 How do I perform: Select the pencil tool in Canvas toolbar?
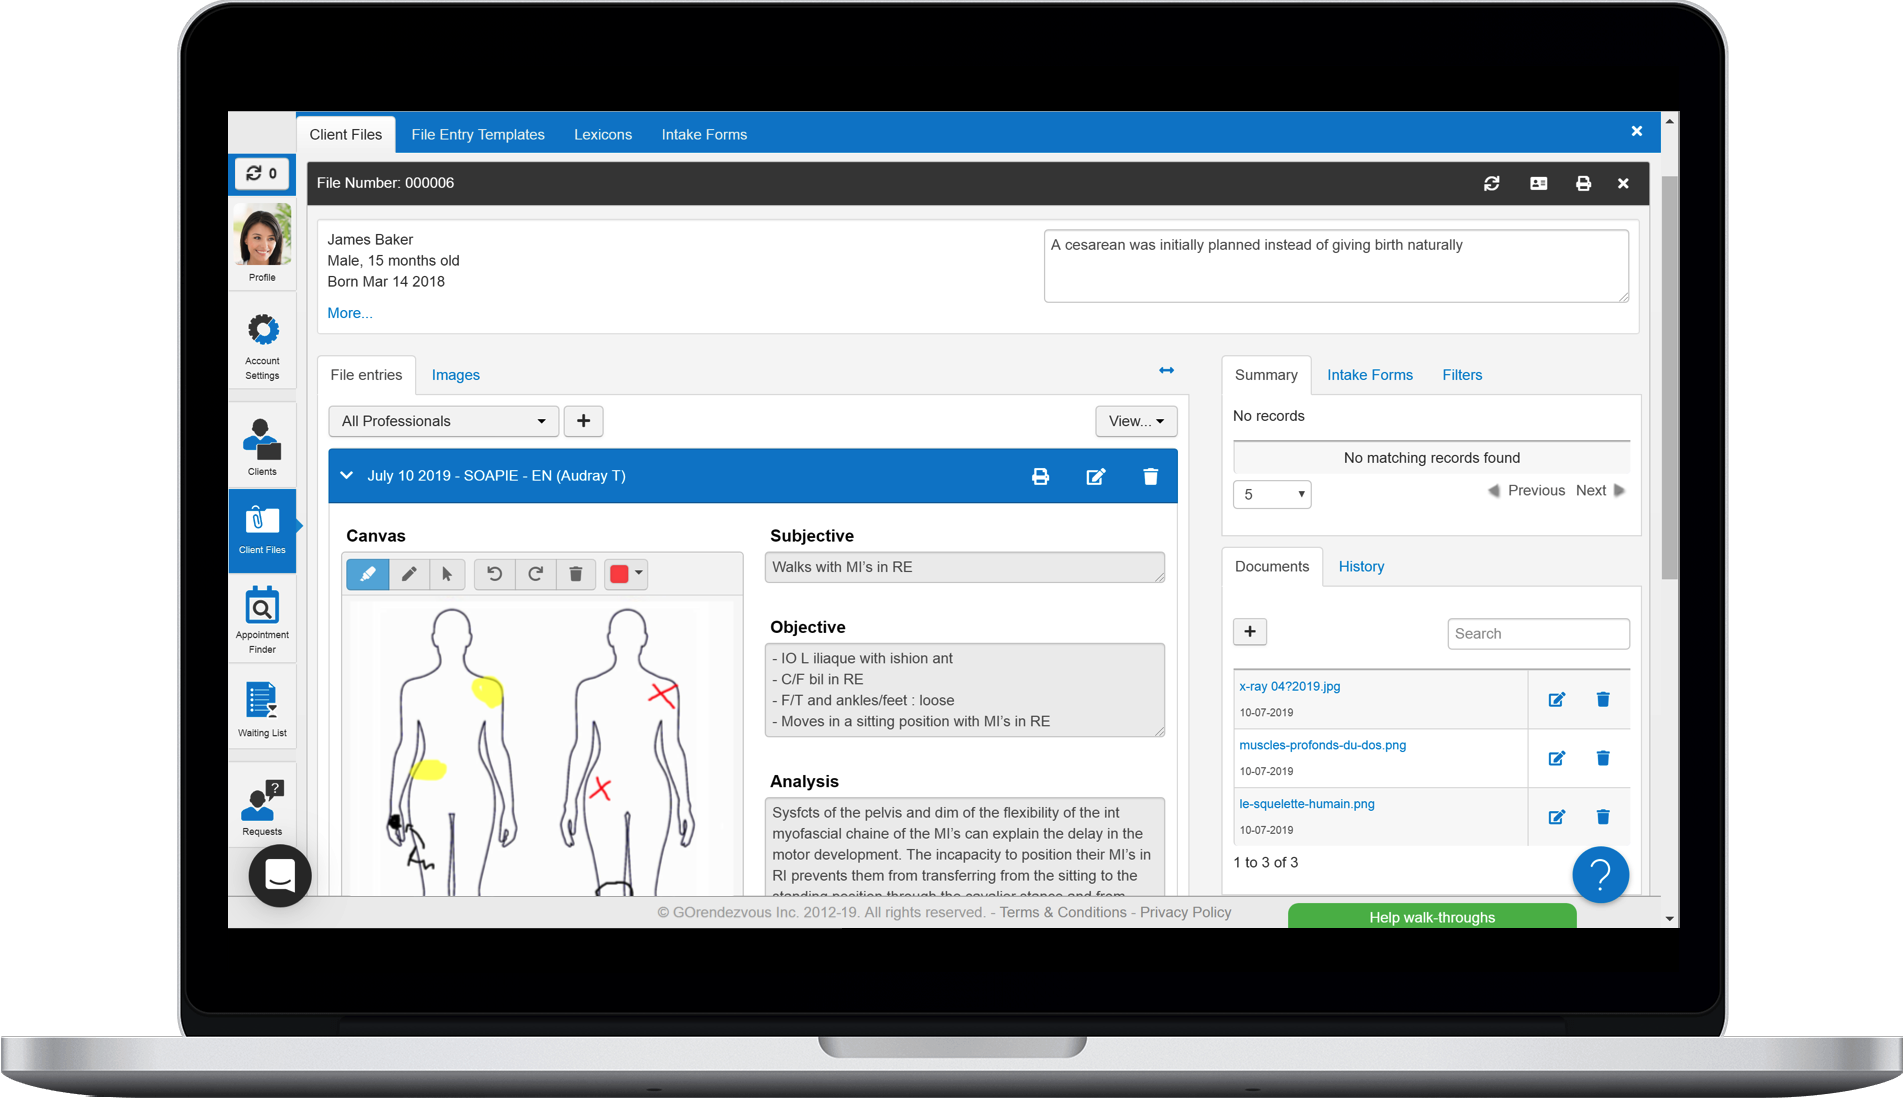click(x=409, y=574)
